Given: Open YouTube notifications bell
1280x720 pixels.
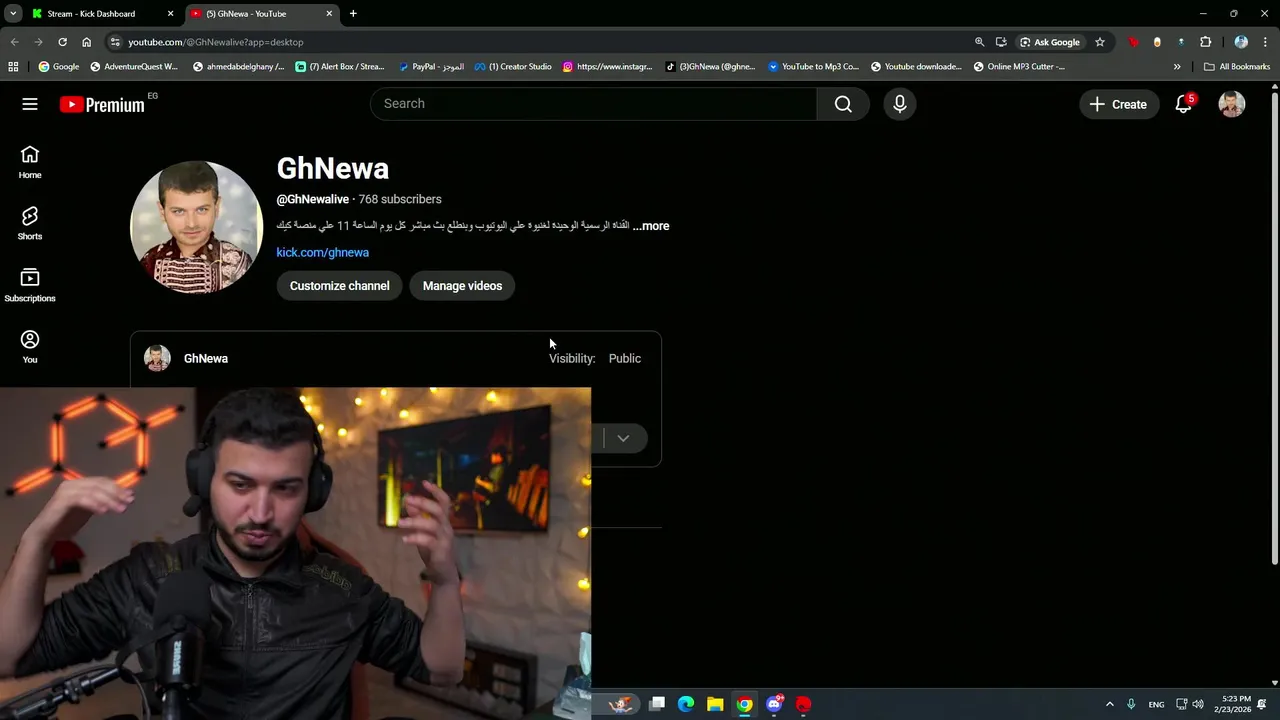Looking at the screenshot, I should tap(1184, 104).
